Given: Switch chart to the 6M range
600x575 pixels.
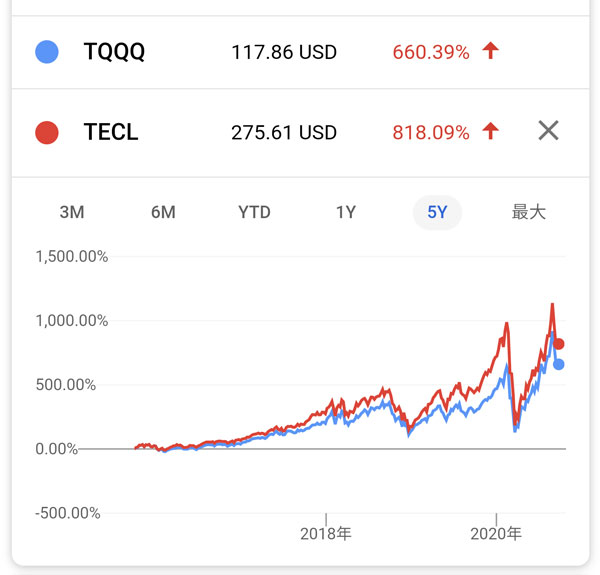Looking at the screenshot, I should [x=163, y=212].
